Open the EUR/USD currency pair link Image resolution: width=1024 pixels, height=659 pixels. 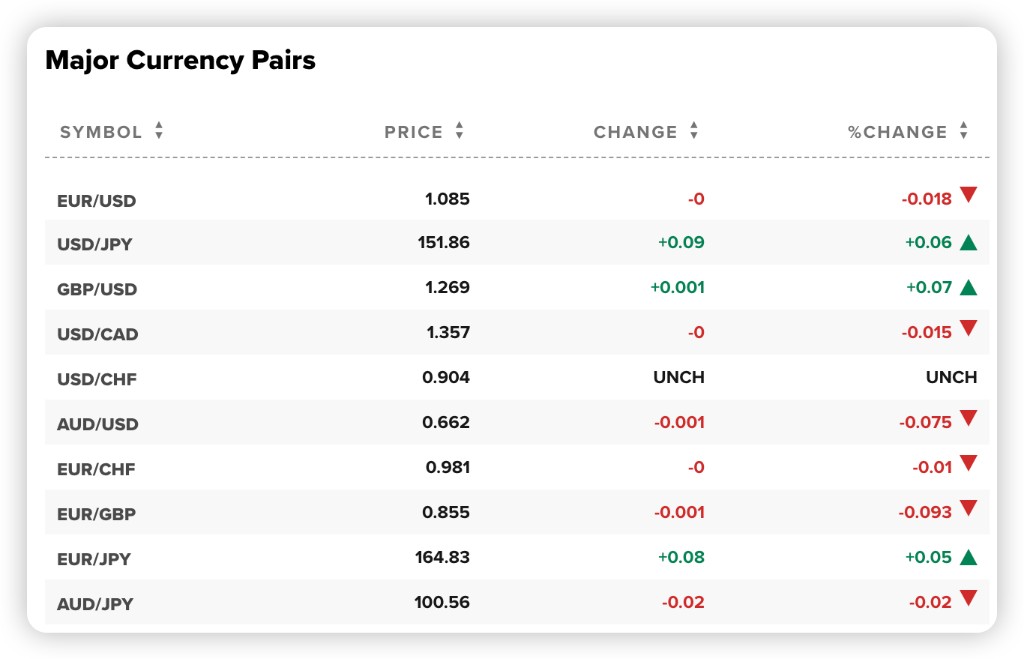(x=97, y=201)
